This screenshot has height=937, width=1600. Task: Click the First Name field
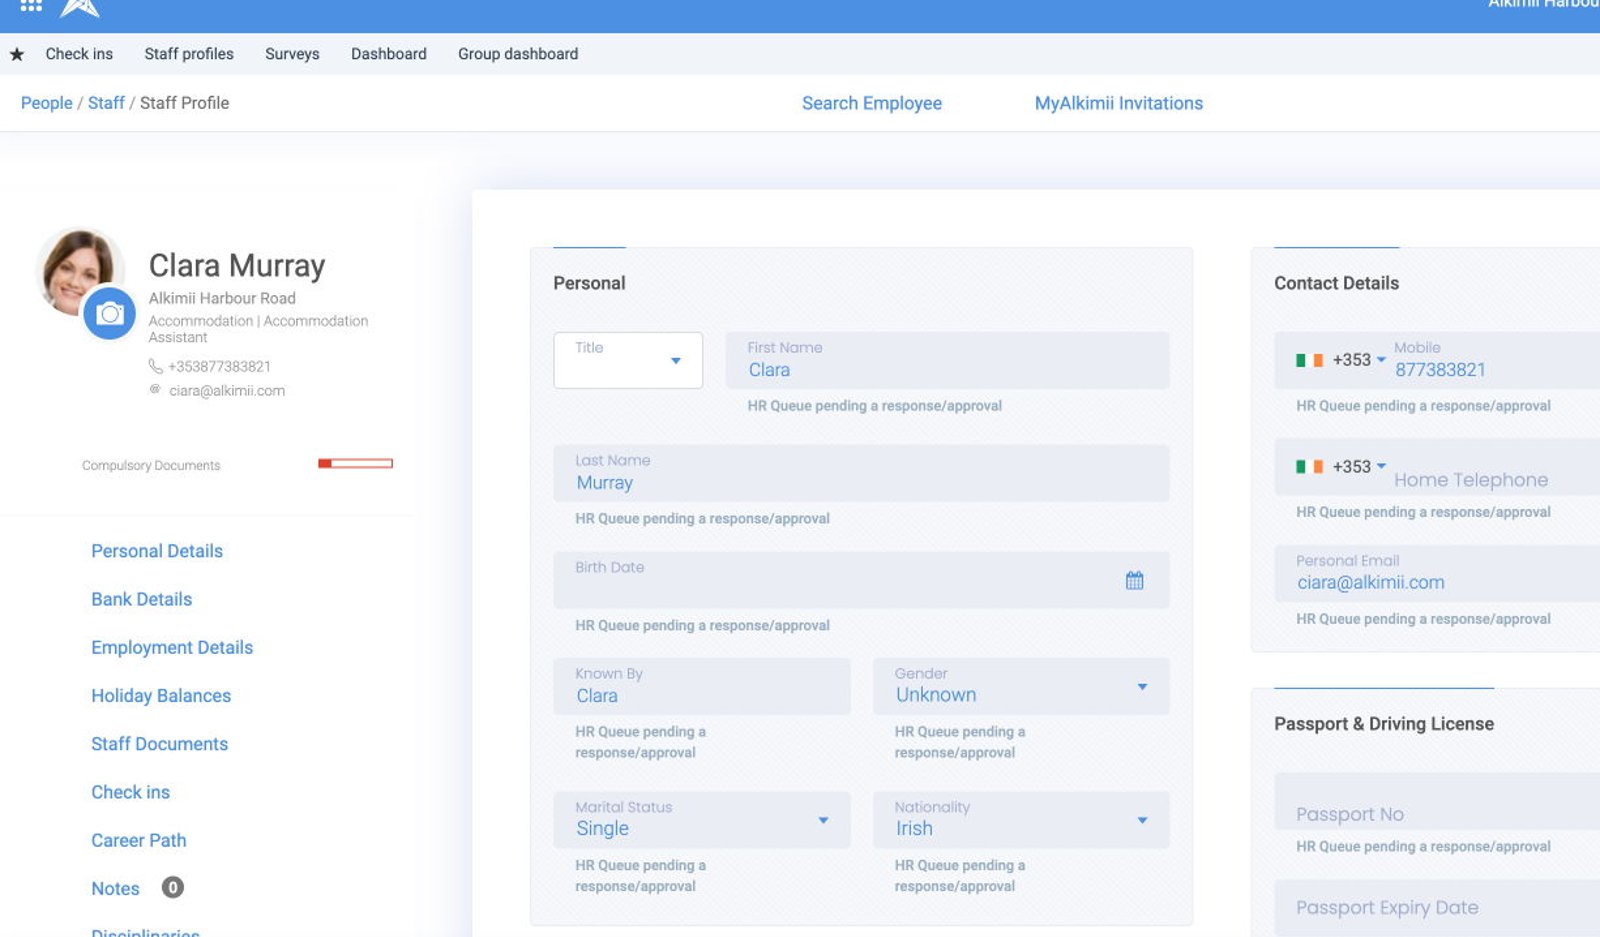coord(947,360)
